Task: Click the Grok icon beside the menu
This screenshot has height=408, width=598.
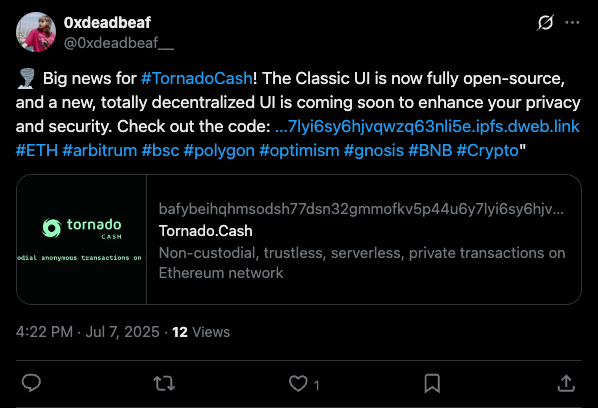Action: coord(545,23)
